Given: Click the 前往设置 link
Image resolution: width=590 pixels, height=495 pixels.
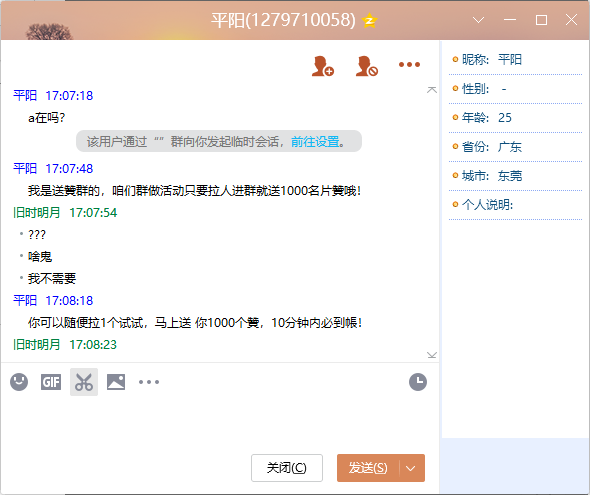Looking at the screenshot, I should click(315, 142).
